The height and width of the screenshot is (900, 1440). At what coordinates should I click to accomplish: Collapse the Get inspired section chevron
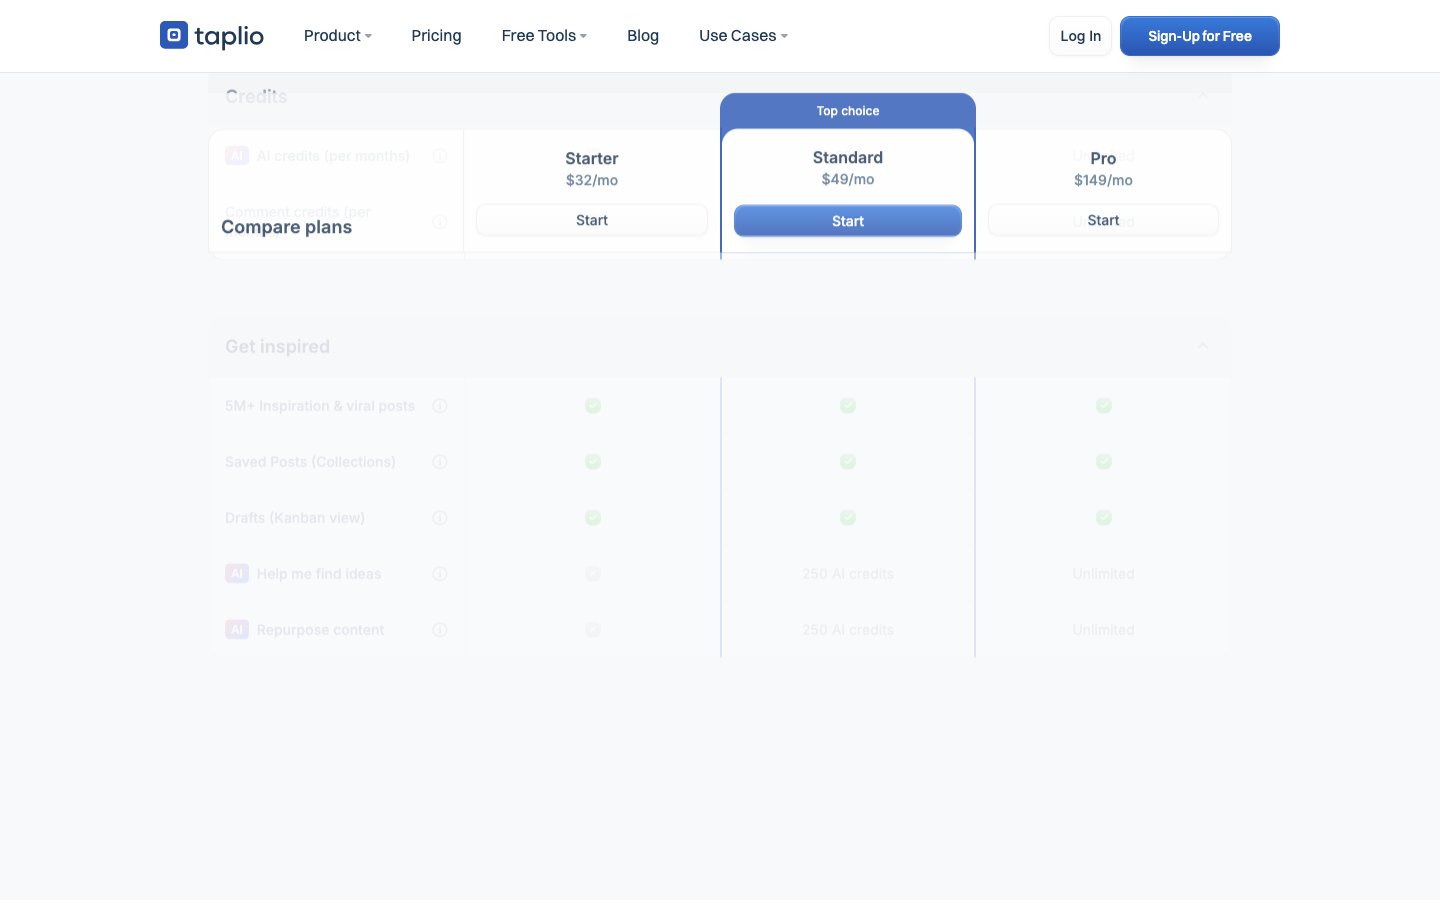coord(1203,346)
